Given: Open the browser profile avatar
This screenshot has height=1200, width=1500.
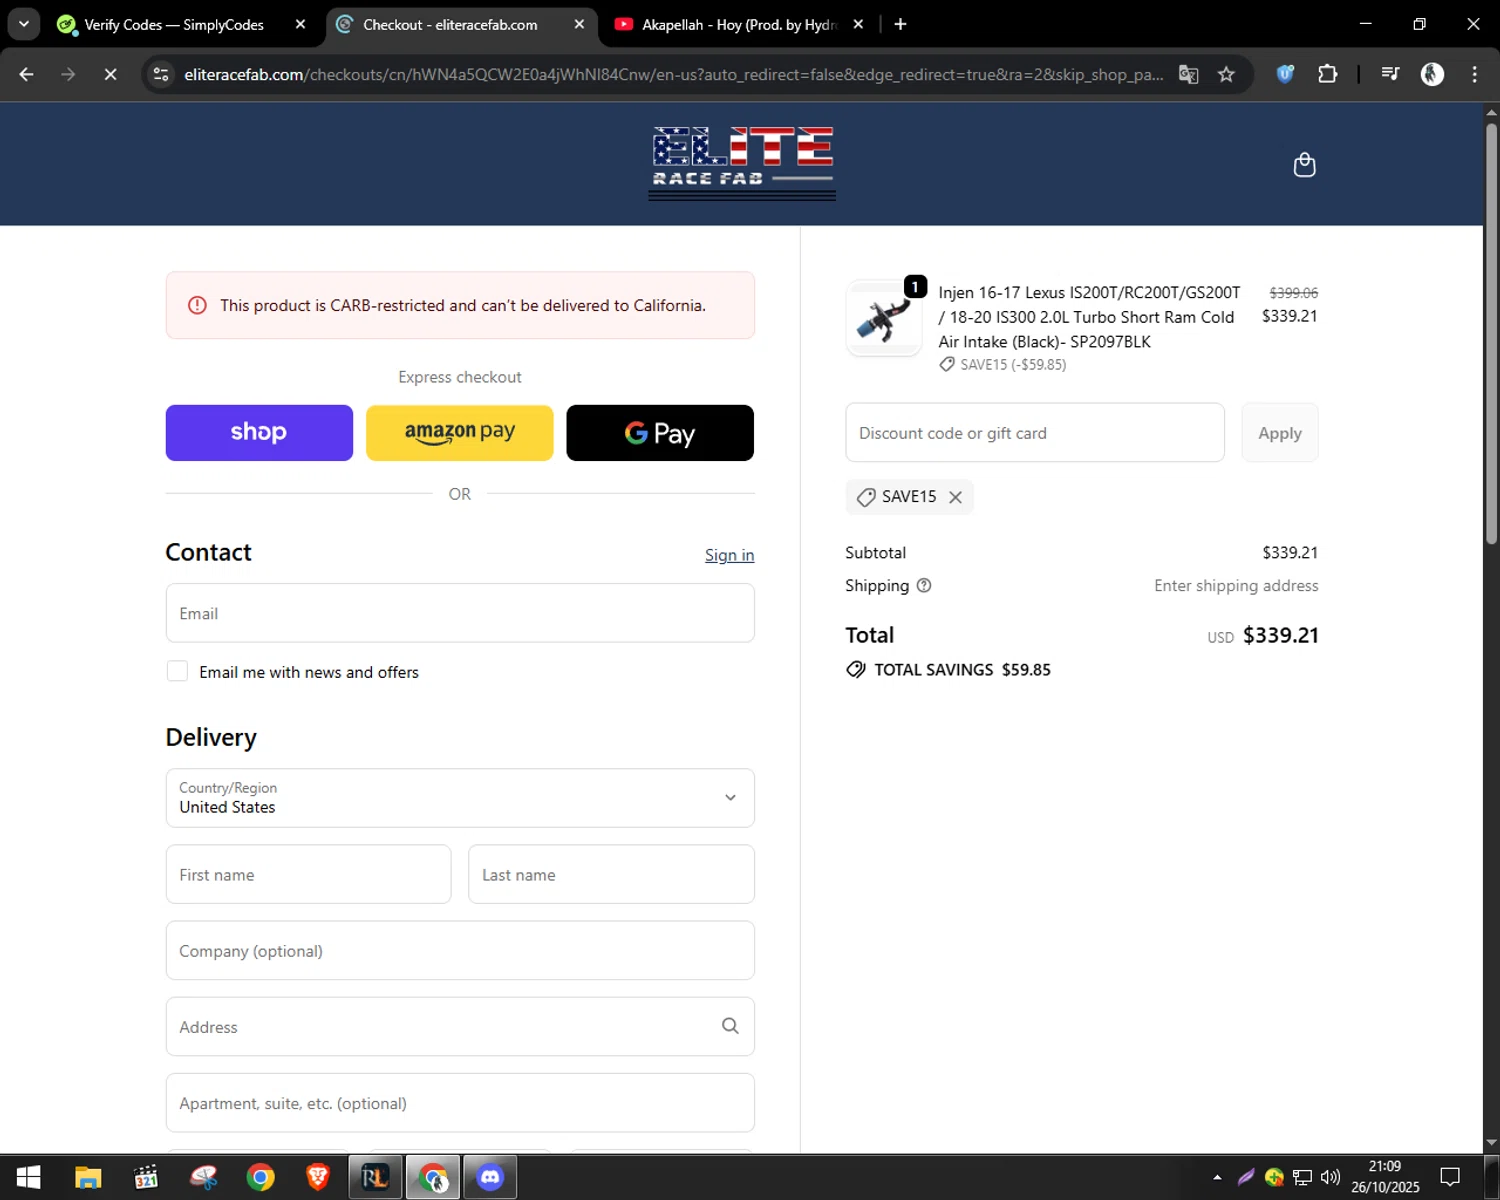Looking at the screenshot, I should 1432,74.
